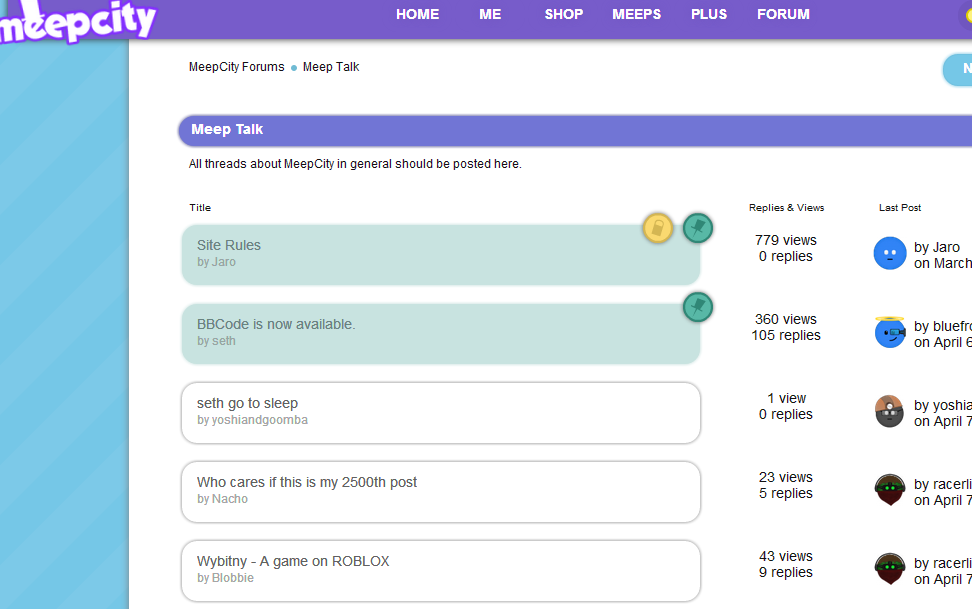Open the HOME menu item

coord(417,14)
